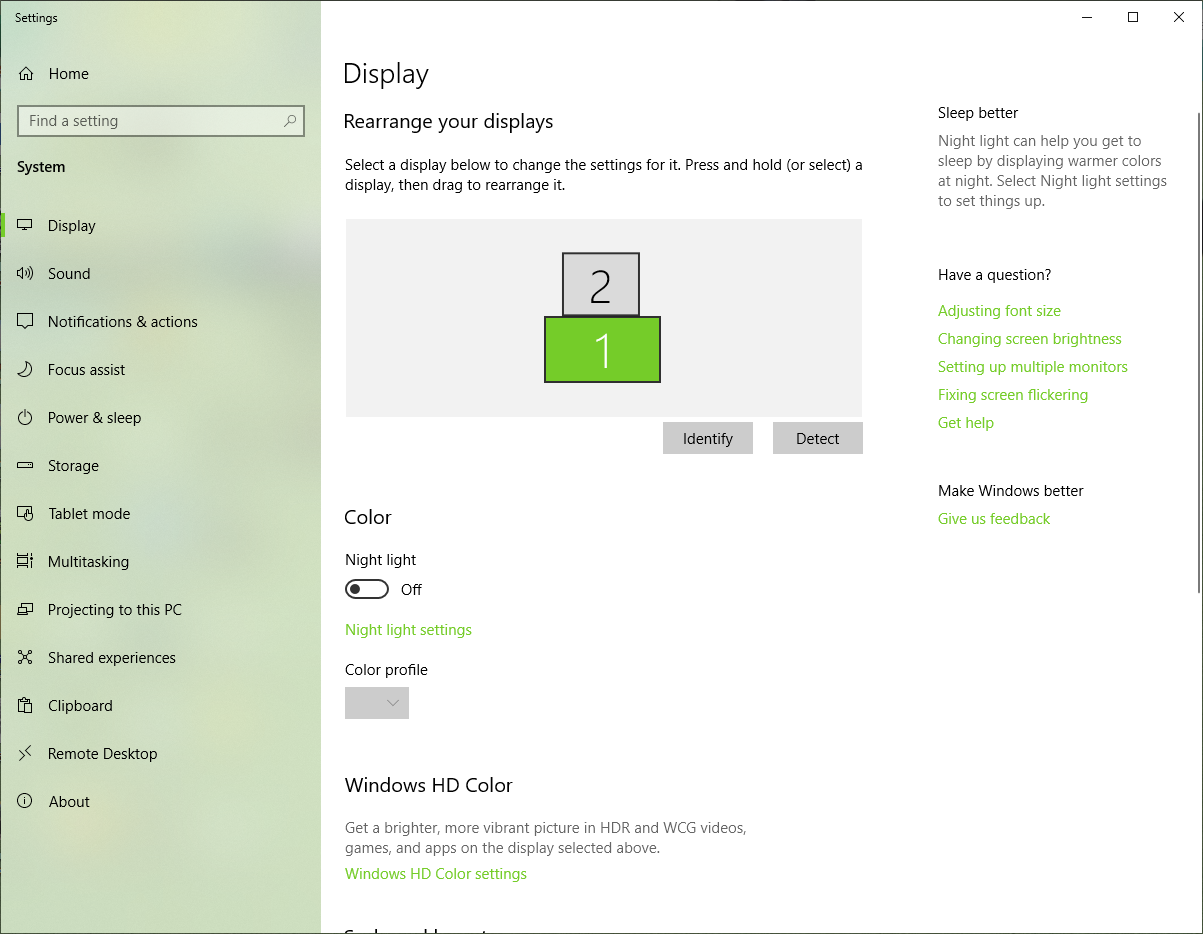Click the Shared experiences icon
This screenshot has height=934, width=1203.
[x=26, y=658]
